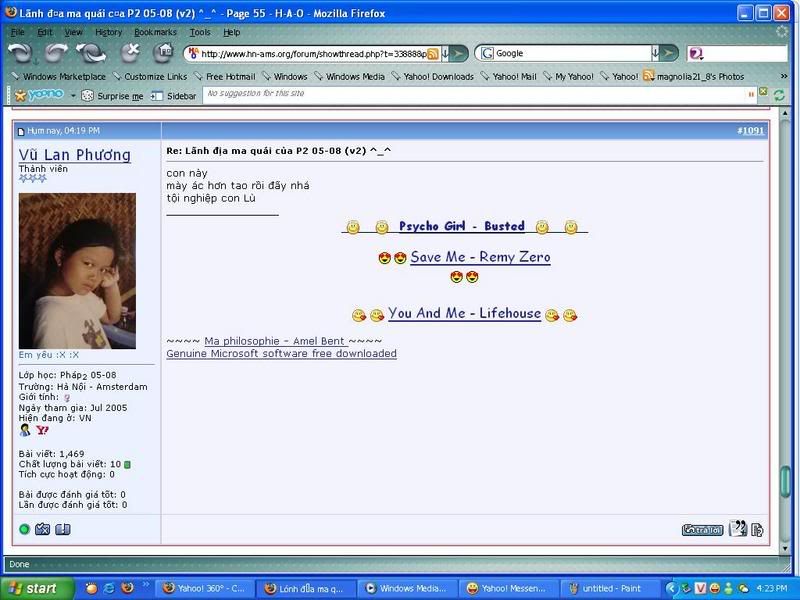Screen dimensions: 800x600
Task: Click username Vũ Lan Phương link
Action: coord(74,155)
